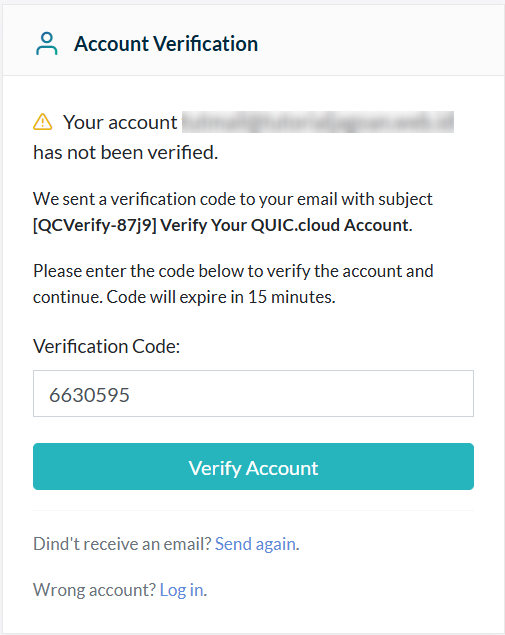Screen dimensions: 505x635
Task: Click the 'Wrong account?' text
Action: click(94, 590)
